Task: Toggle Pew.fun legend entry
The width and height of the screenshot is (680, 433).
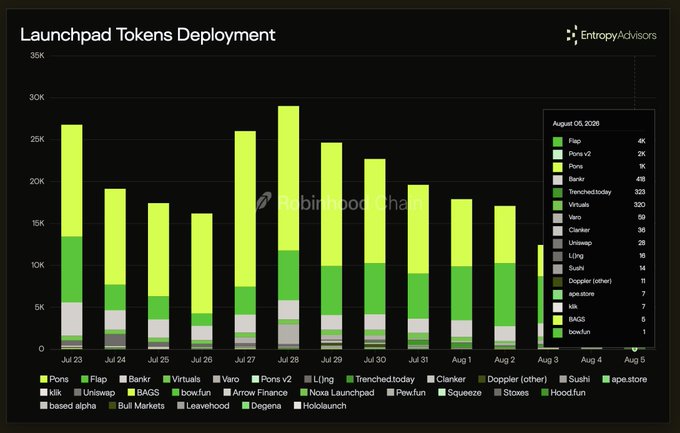Action: (406, 393)
